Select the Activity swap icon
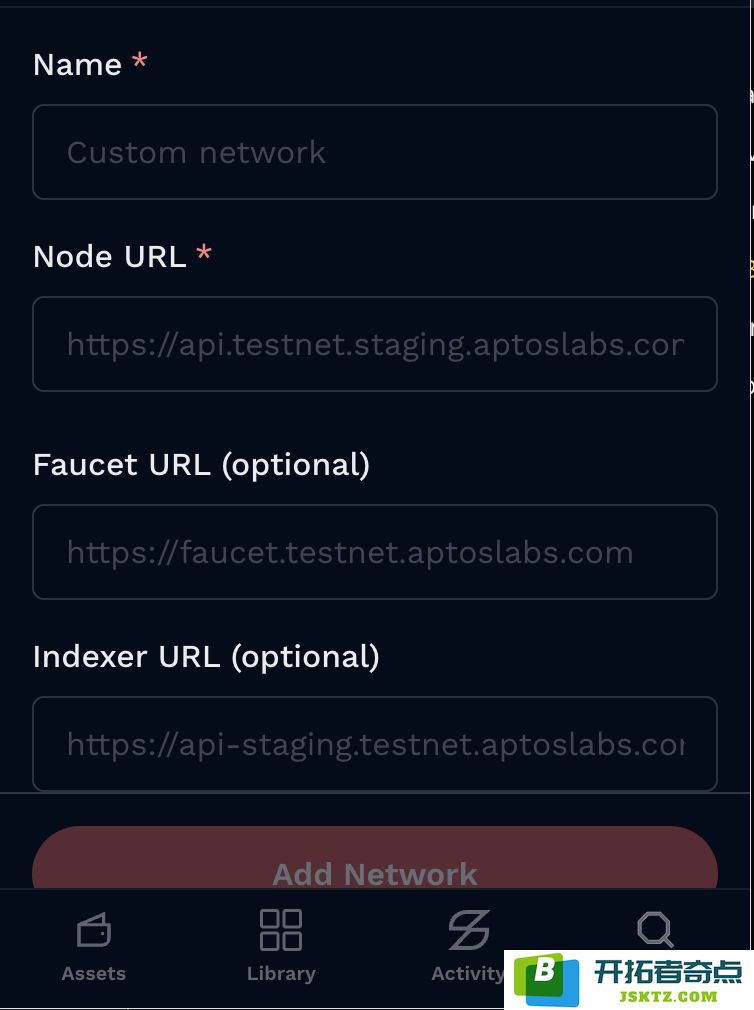Screen dimensions: 754x1010 469,929
